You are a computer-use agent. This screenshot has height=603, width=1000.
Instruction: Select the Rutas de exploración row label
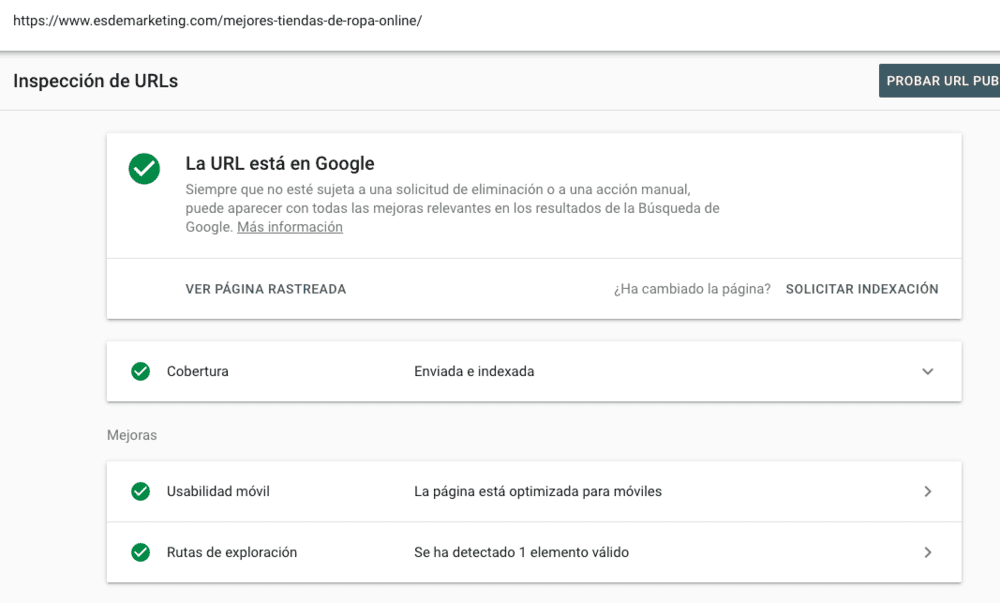(231, 552)
